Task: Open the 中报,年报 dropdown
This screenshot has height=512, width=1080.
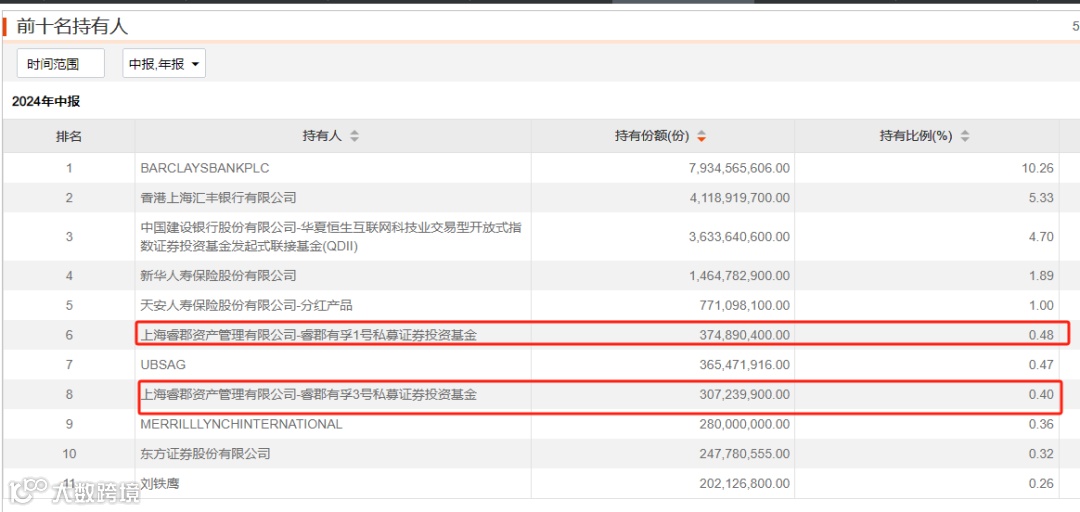Action: pos(164,64)
